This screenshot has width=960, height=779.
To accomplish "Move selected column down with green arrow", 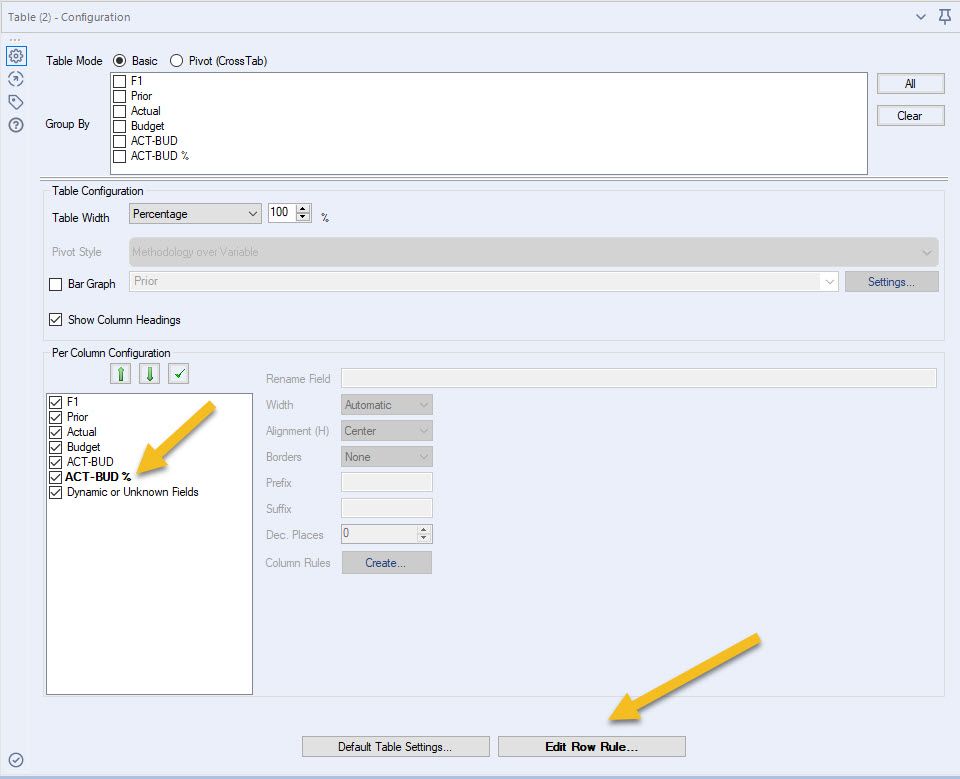I will [x=149, y=374].
